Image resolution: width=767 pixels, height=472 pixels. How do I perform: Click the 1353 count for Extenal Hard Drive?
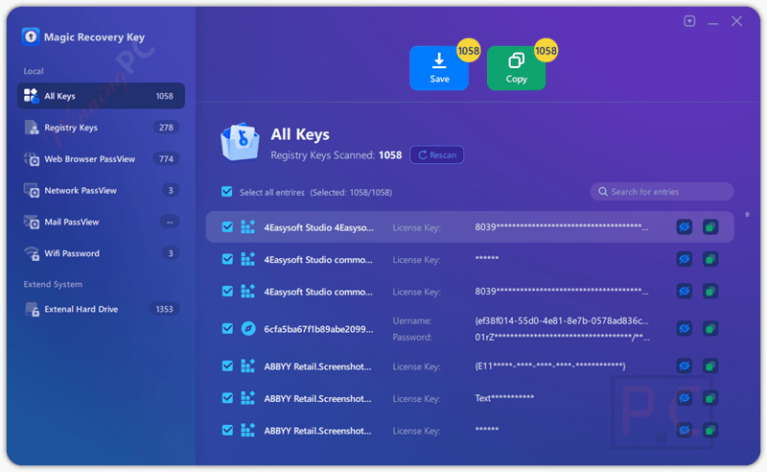click(x=164, y=309)
